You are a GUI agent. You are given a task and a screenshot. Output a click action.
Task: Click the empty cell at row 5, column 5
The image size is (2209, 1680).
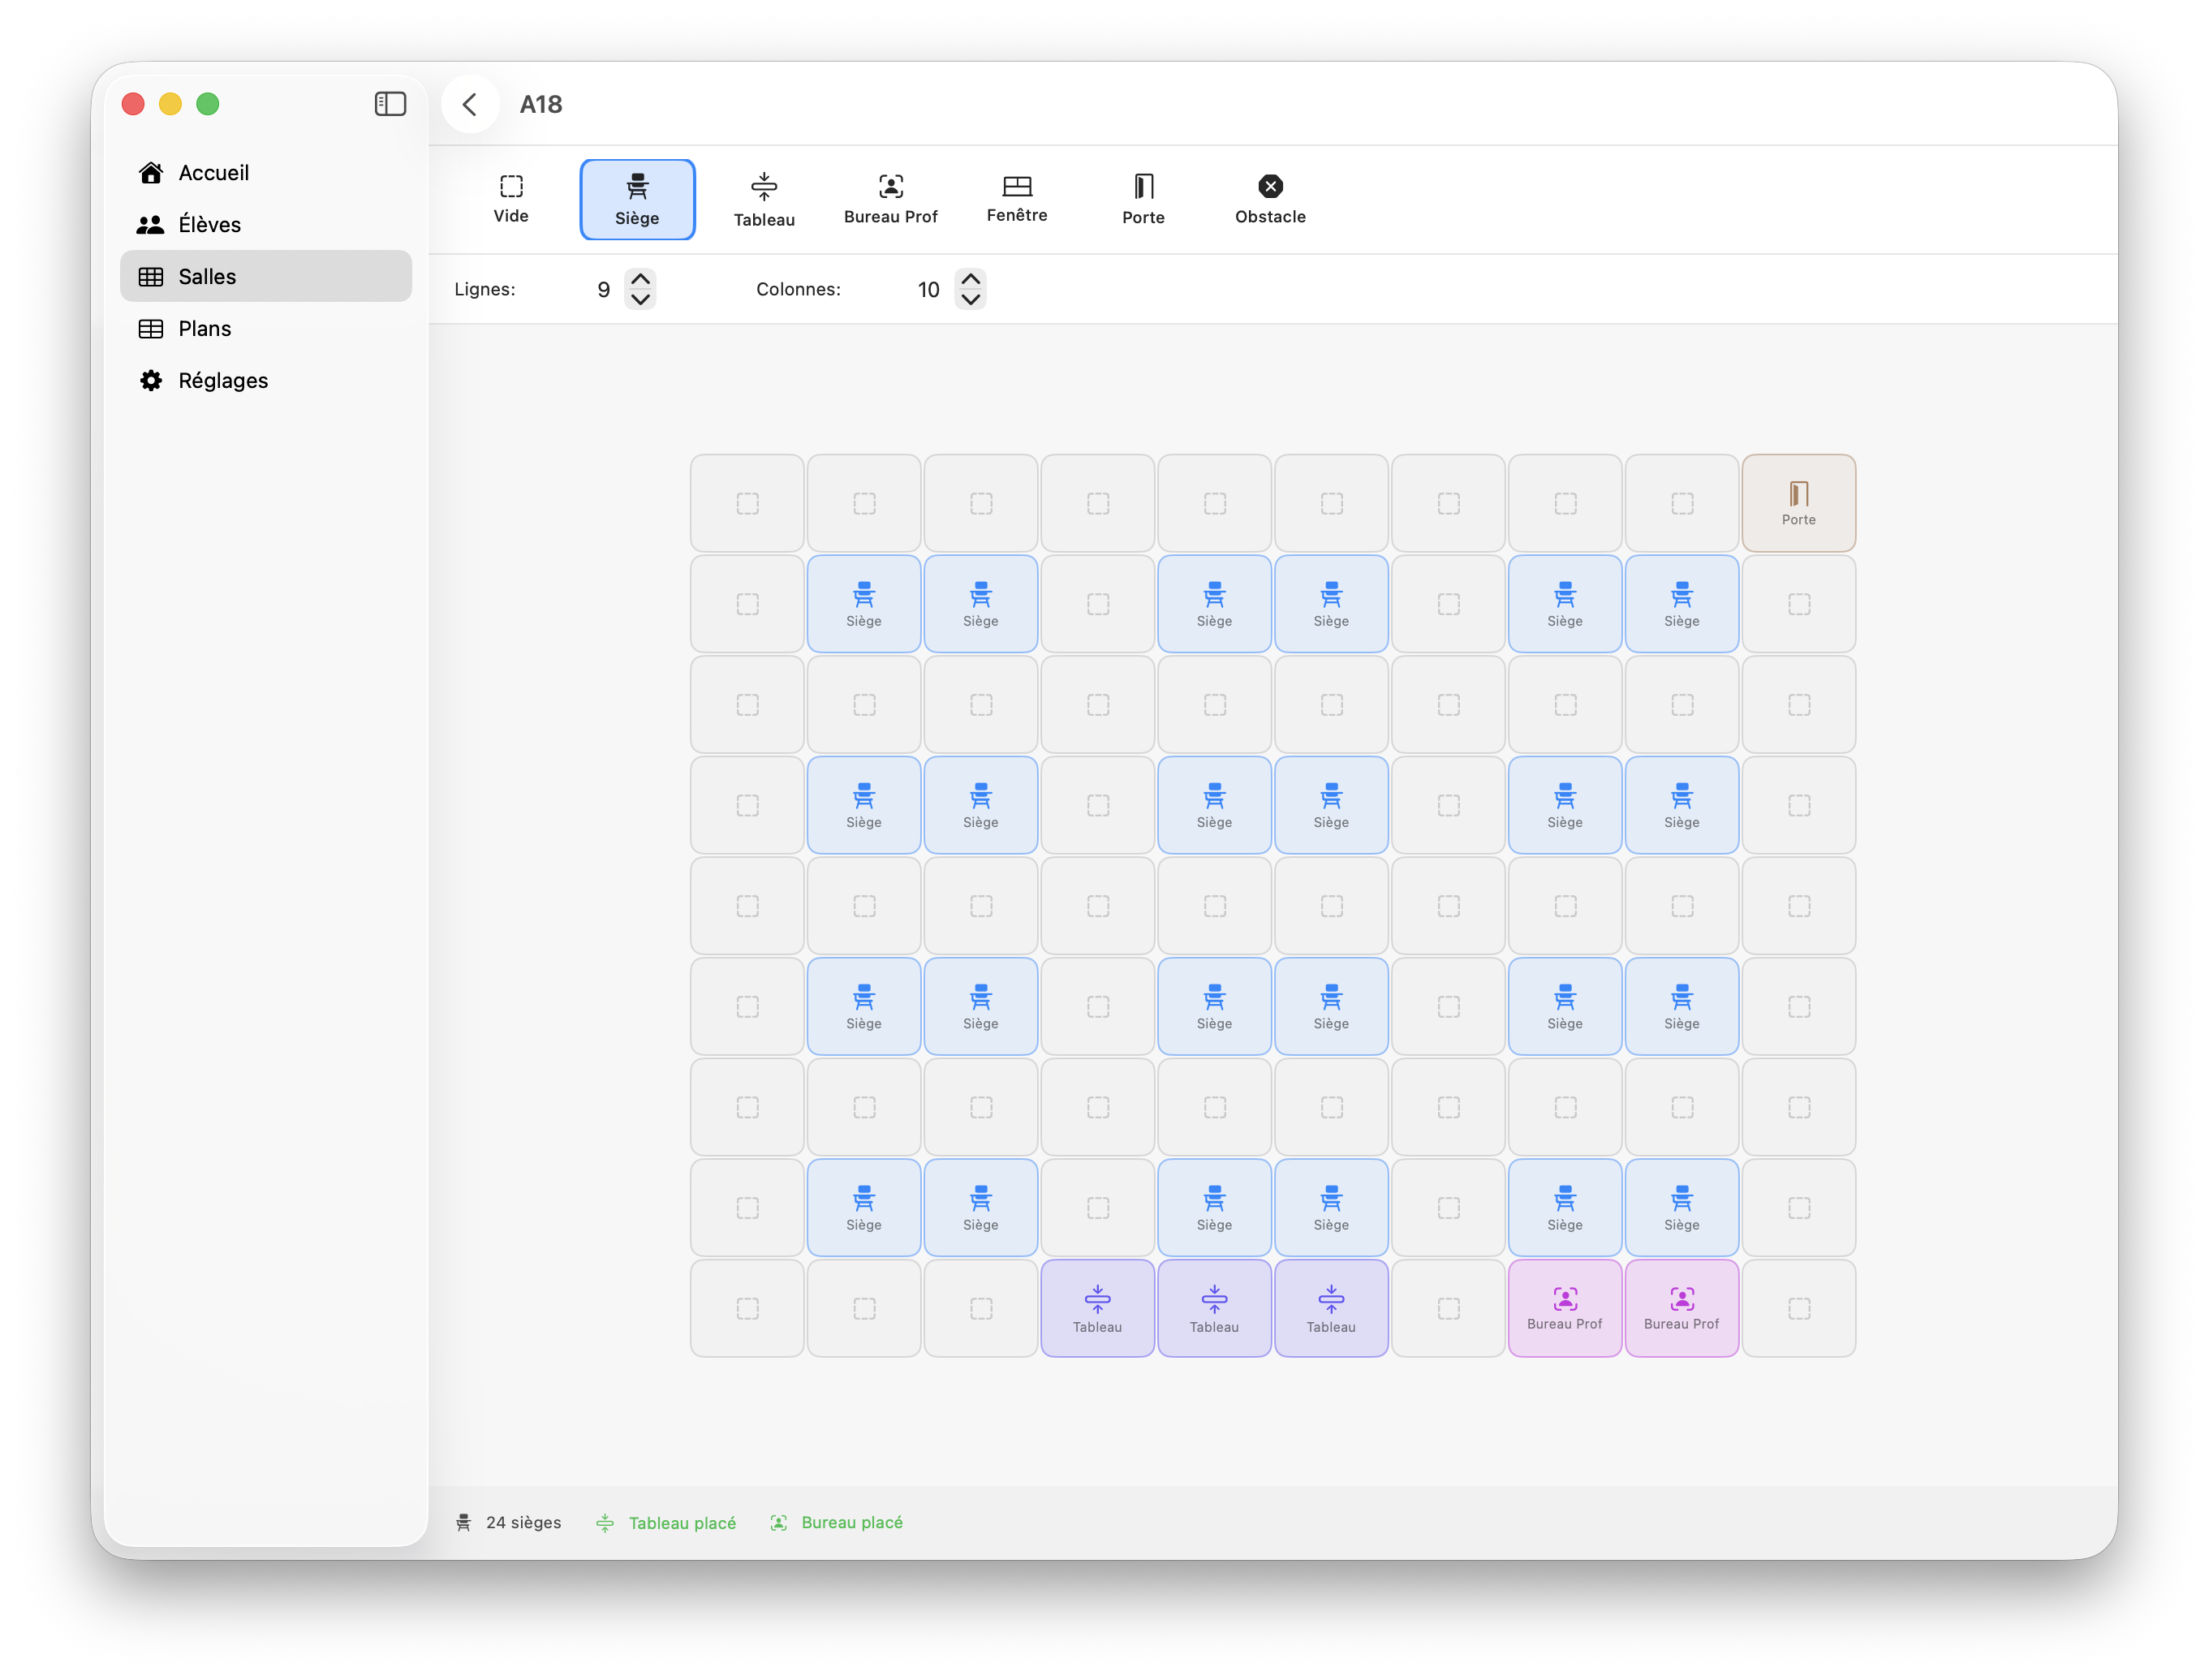1214,906
